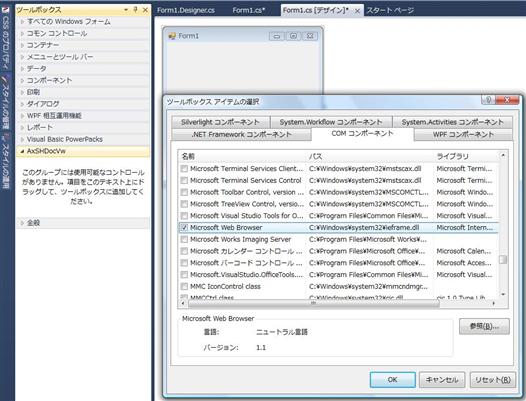Sort list by パス column header
The image size is (526, 401).
pos(370,156)
